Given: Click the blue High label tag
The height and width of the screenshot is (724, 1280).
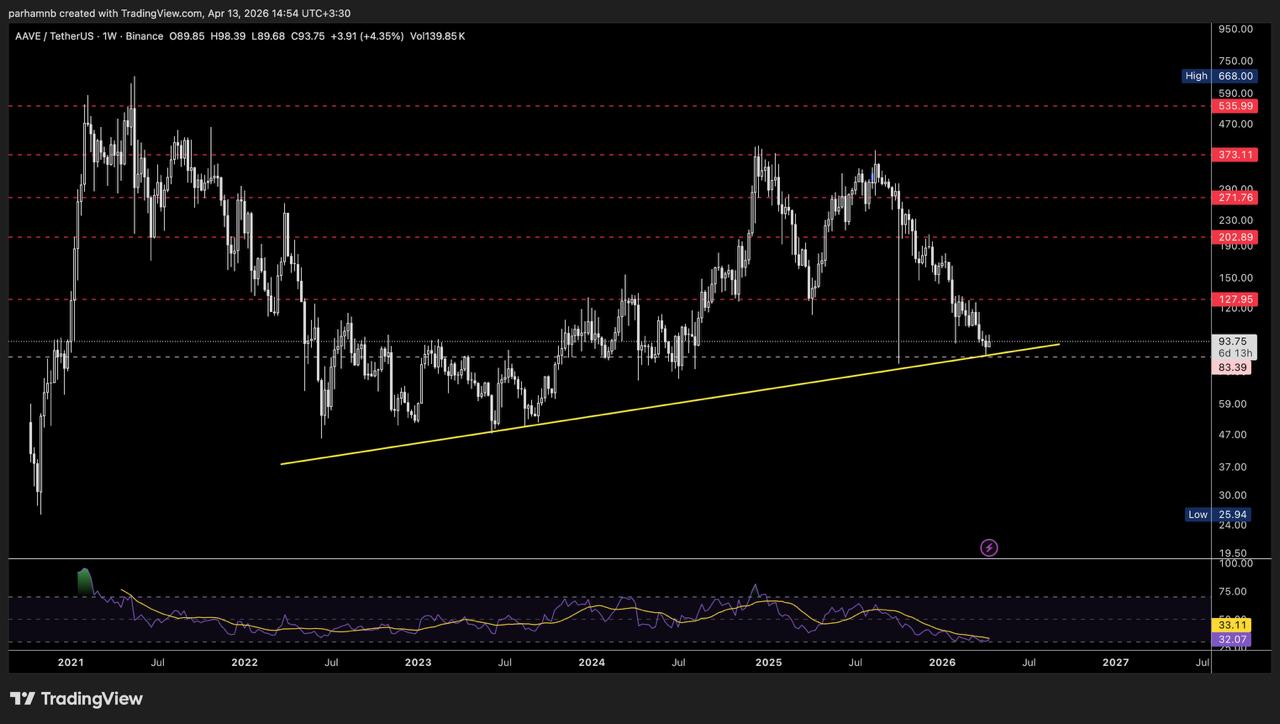Looking at the screenshot, I should [1196, 76].
